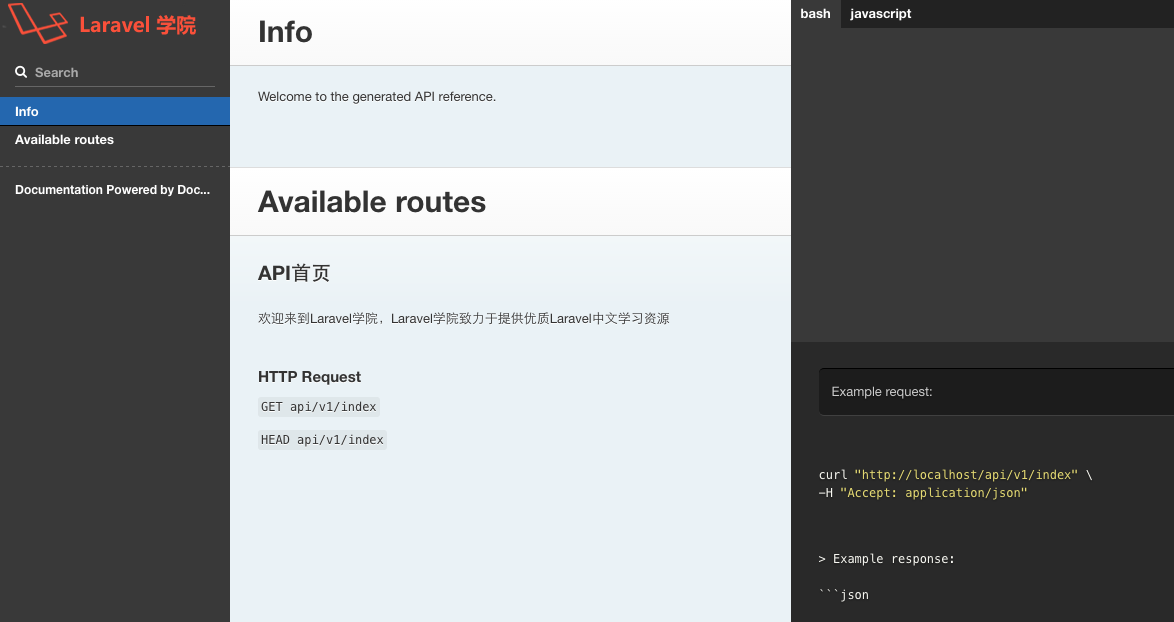The image size is (1174, 622).
Task: Open Available routes in sidebar
Action: pos(115,140)
